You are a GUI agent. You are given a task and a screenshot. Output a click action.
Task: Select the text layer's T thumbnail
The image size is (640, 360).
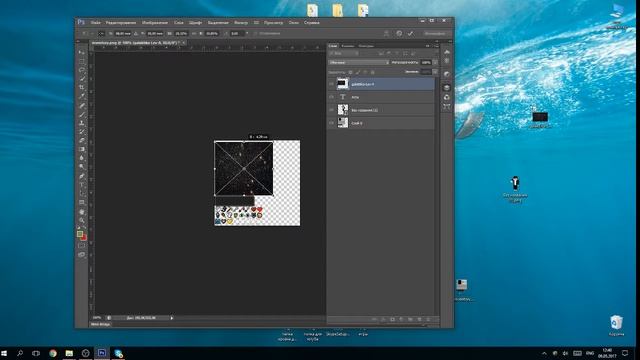click(342, 97)
